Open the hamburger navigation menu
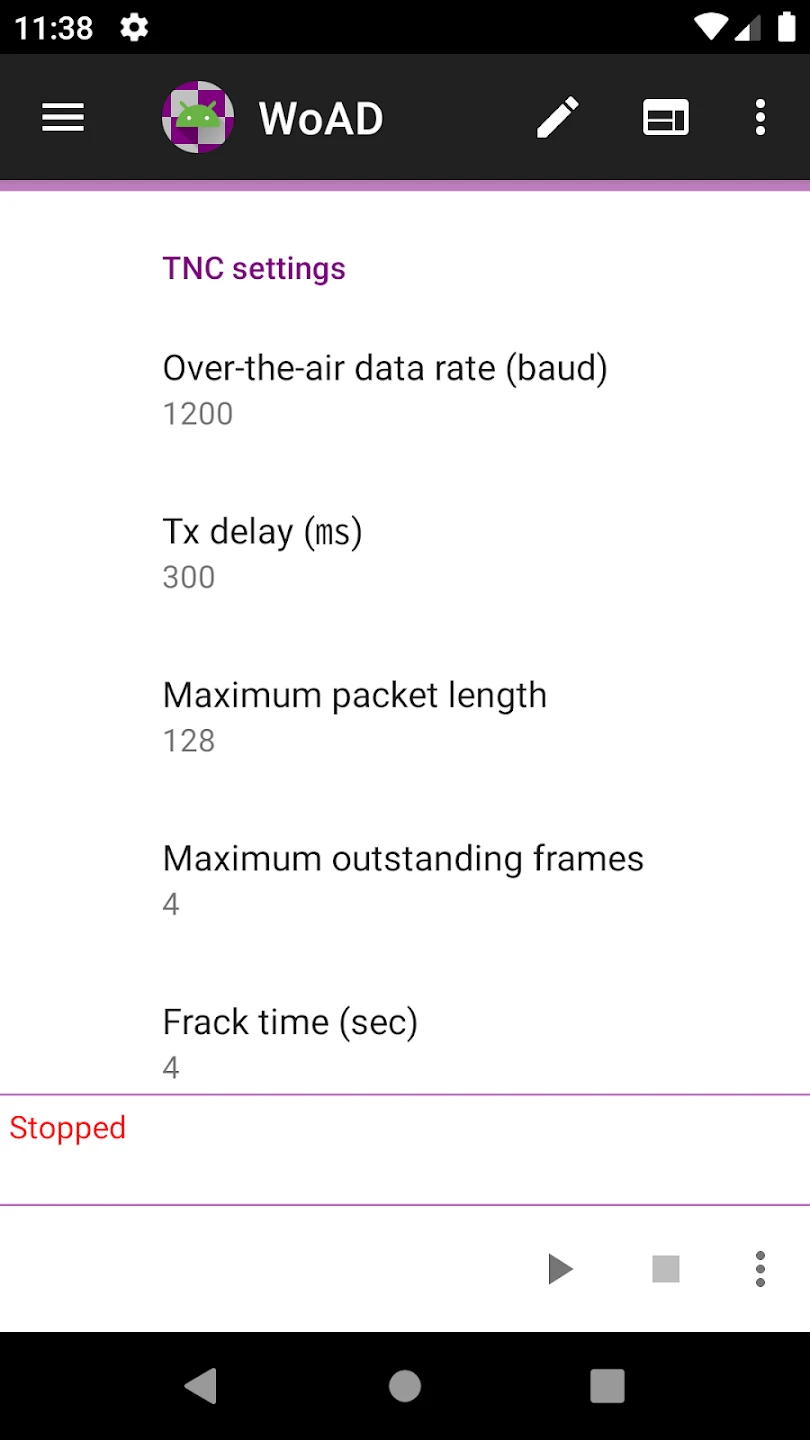This screenshot has height=1440, width=810. [62, 118]
